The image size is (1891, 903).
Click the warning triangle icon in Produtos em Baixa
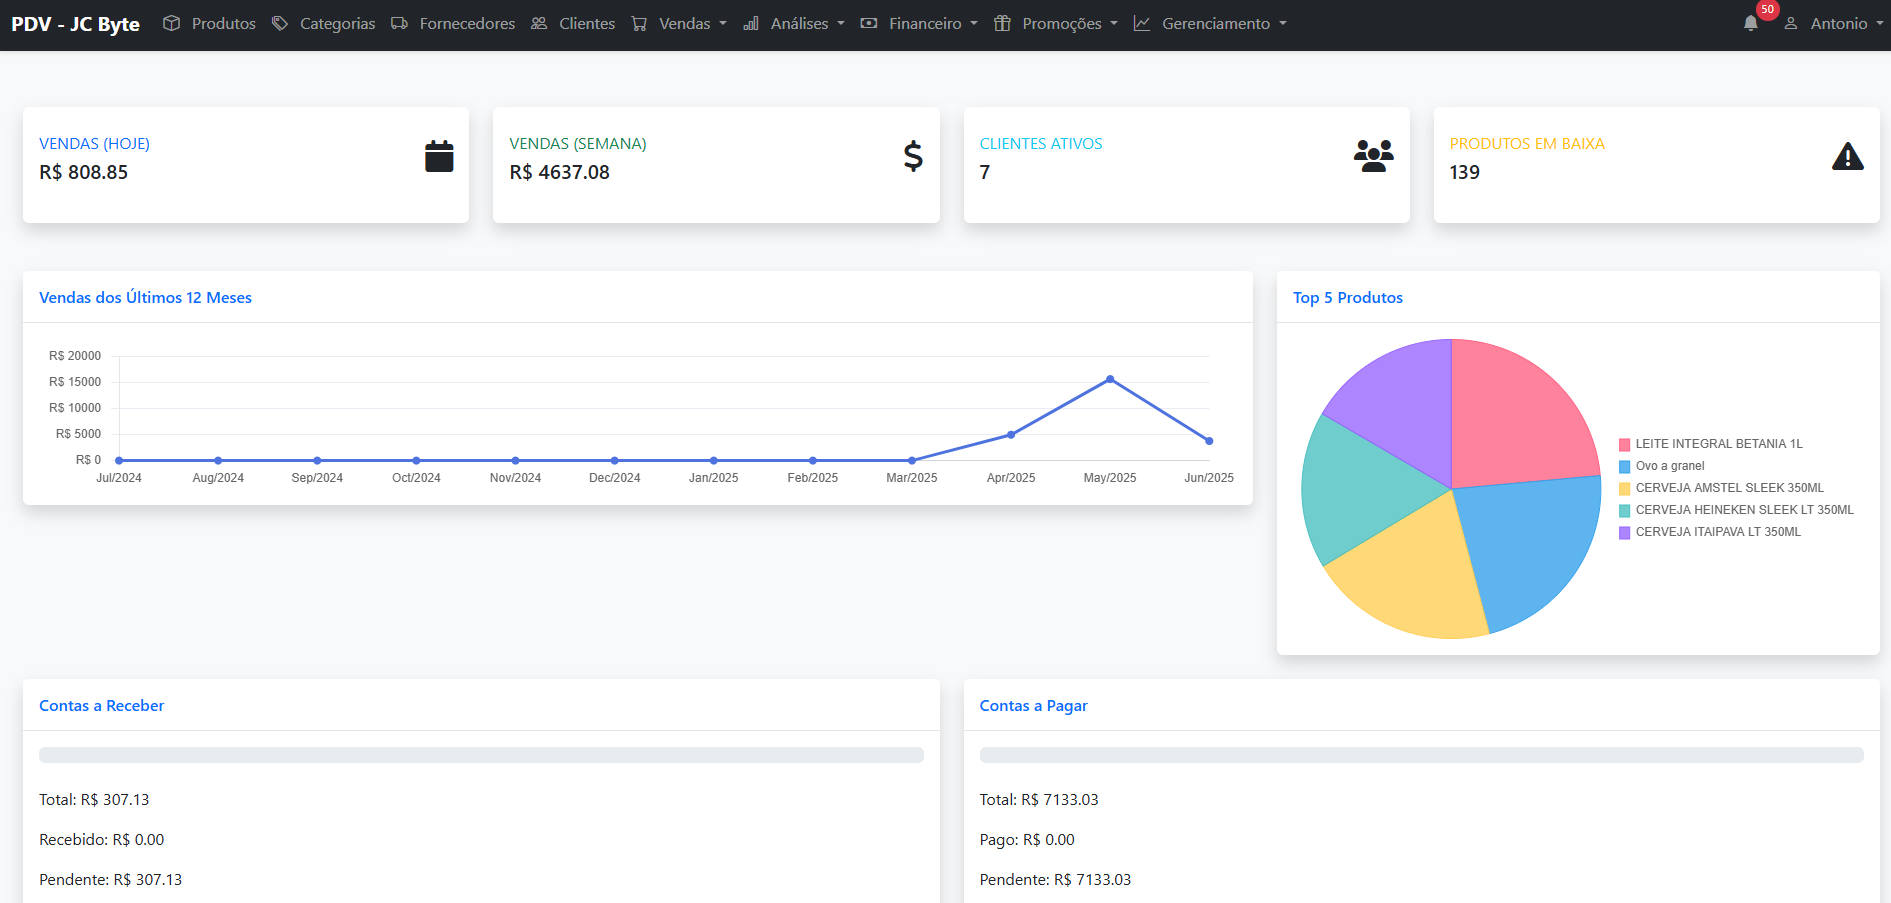(x=1847, y=157)
